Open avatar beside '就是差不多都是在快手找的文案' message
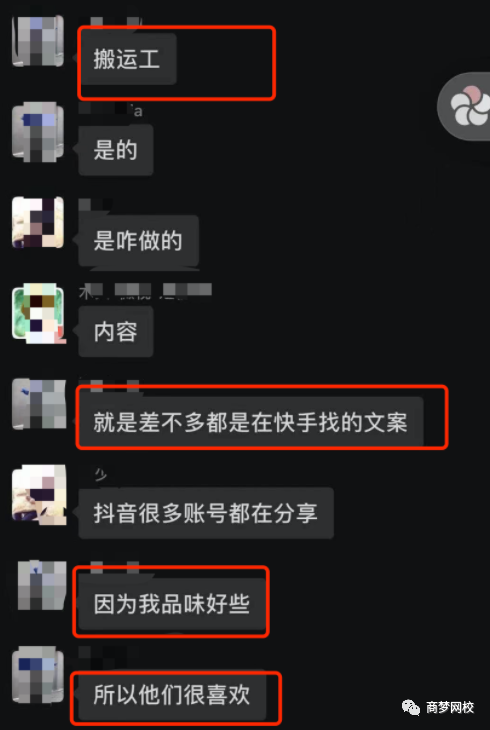490x730 pixels. tap(38, 403)
